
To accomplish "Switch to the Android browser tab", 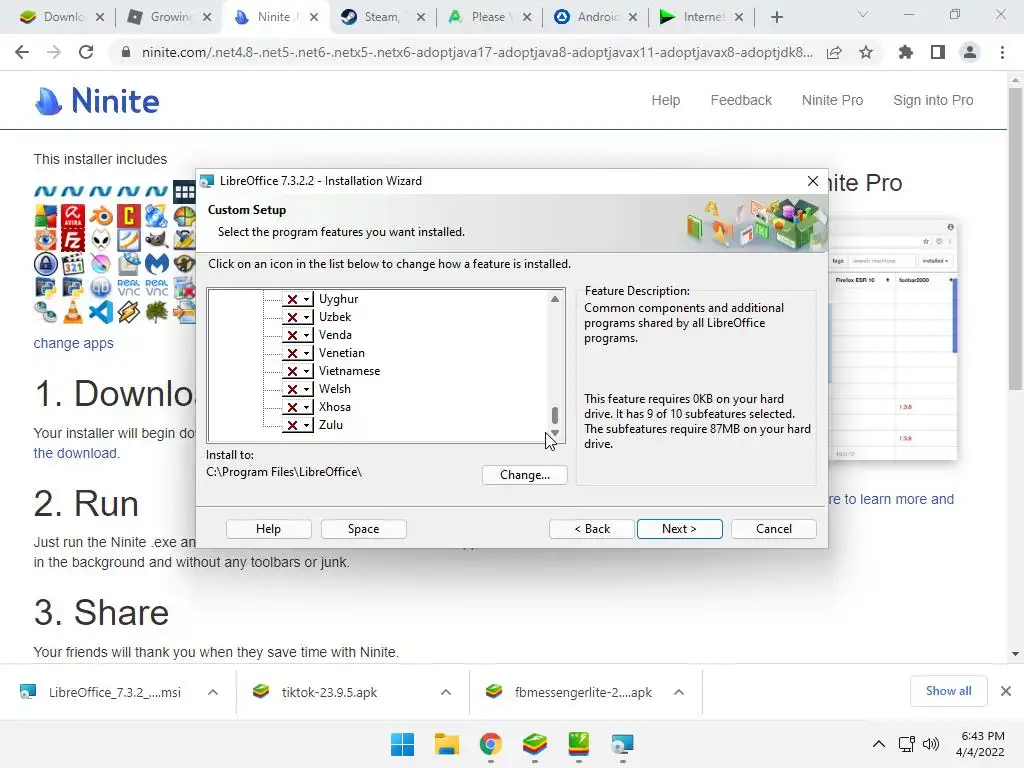I will (597, 17).
